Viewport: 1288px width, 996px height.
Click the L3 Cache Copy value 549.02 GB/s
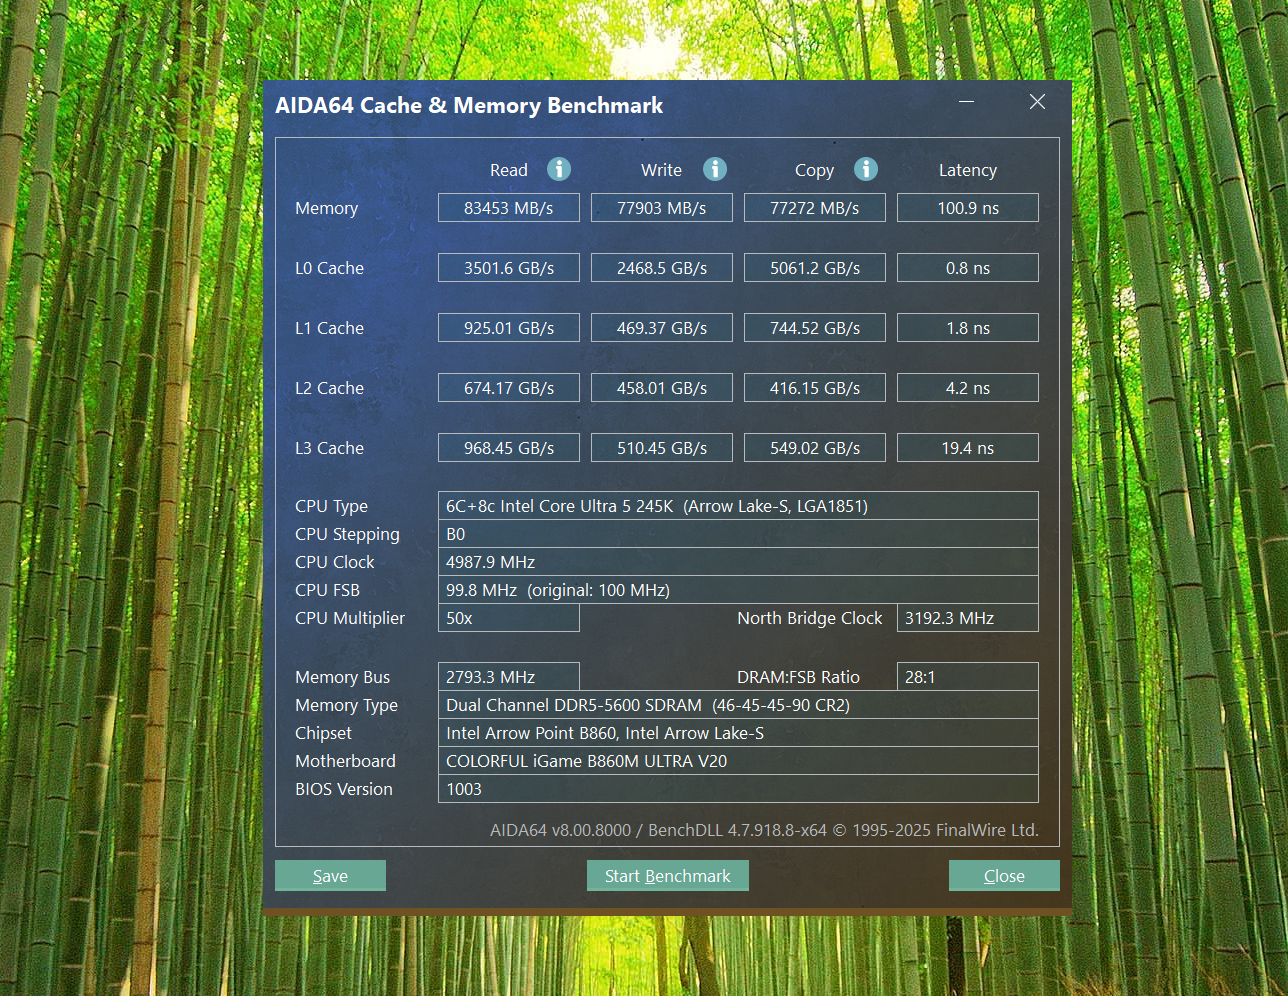pyautogui.click(x=815, y=448)
